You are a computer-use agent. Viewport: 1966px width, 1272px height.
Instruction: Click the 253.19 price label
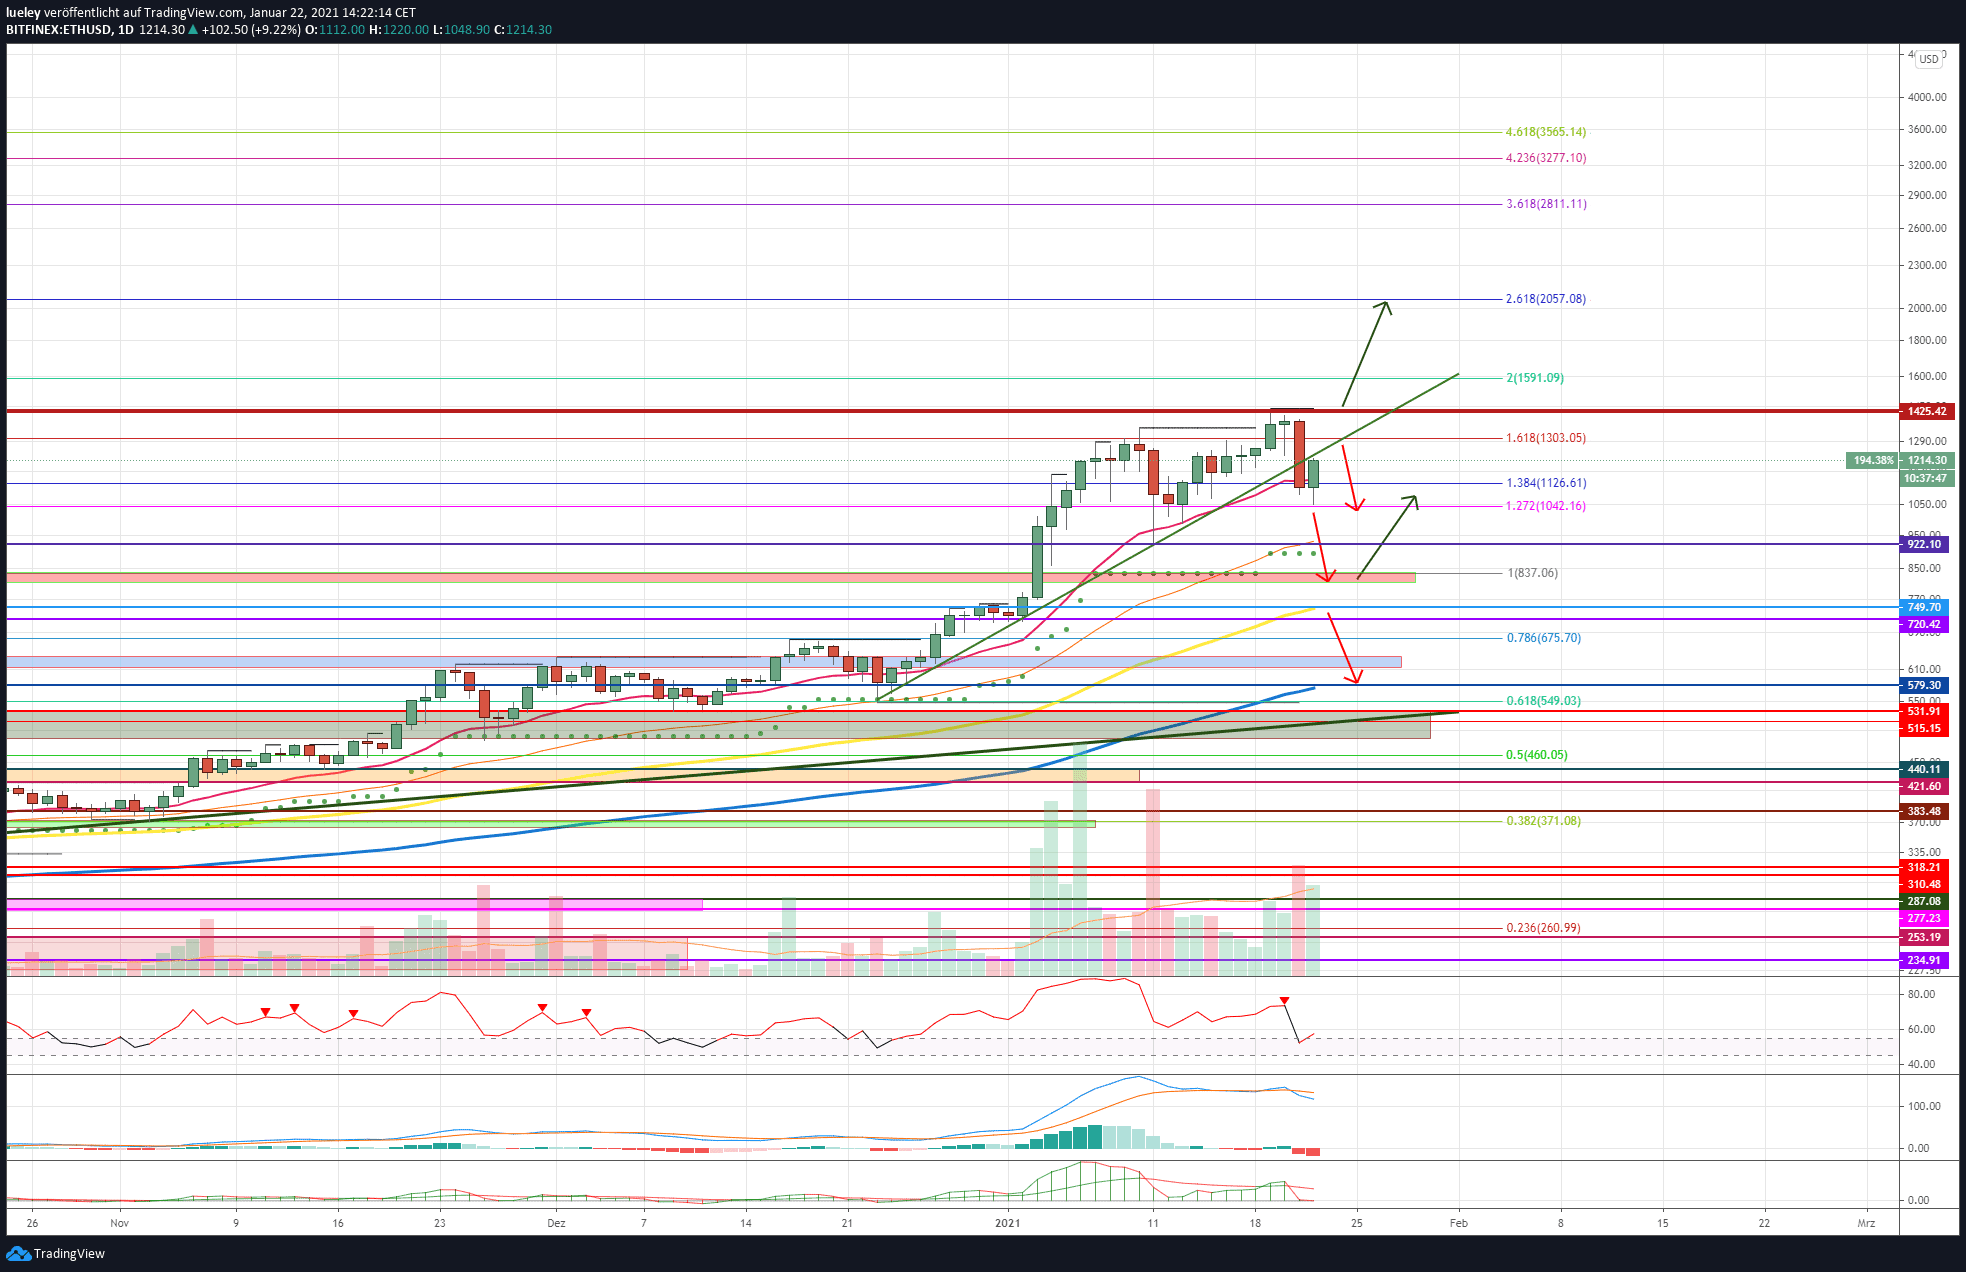[1926, 937]
